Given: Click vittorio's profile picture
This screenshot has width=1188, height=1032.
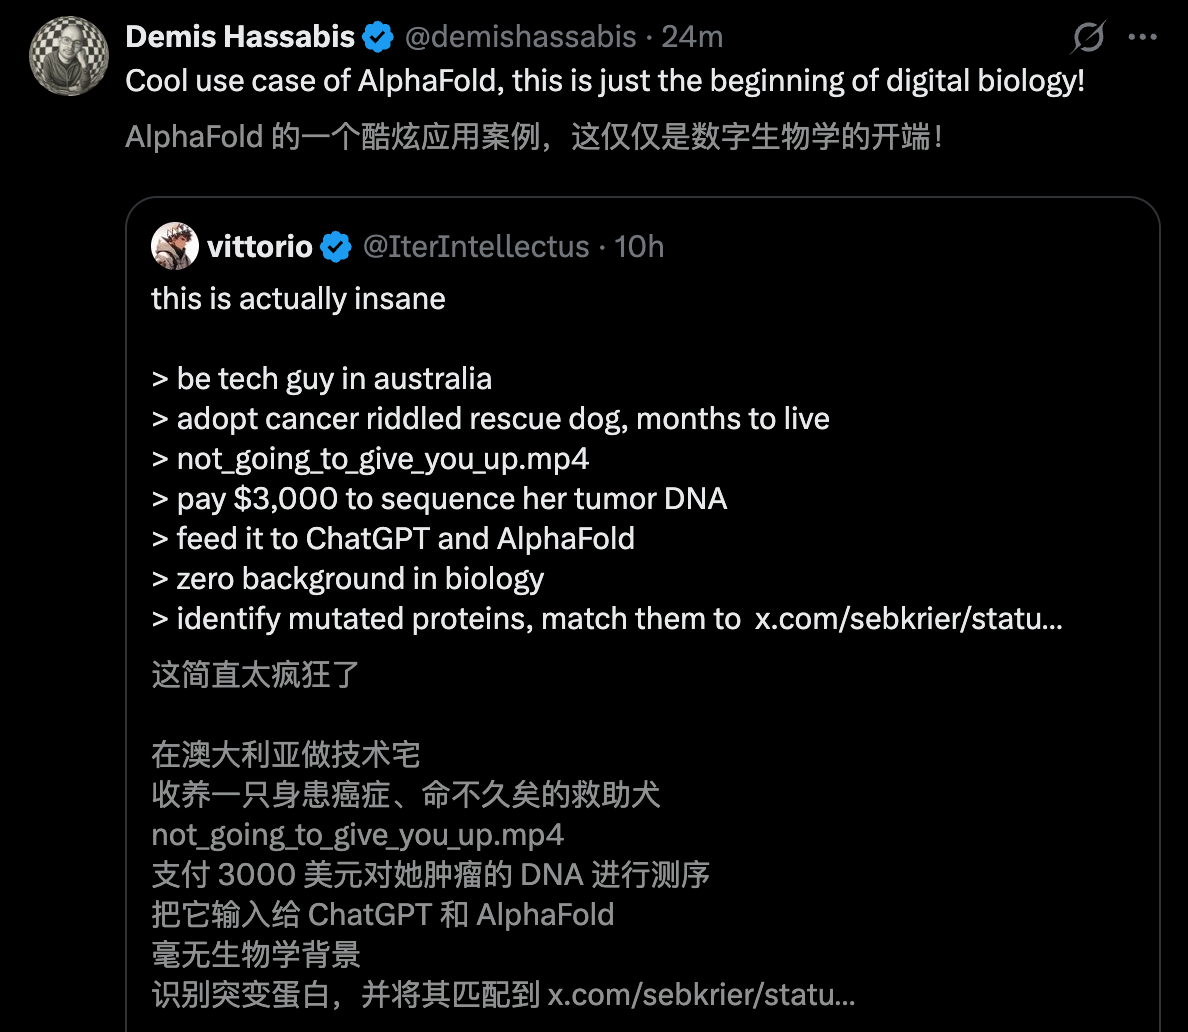Looking at the screenshot, I should tap(175, 246).
